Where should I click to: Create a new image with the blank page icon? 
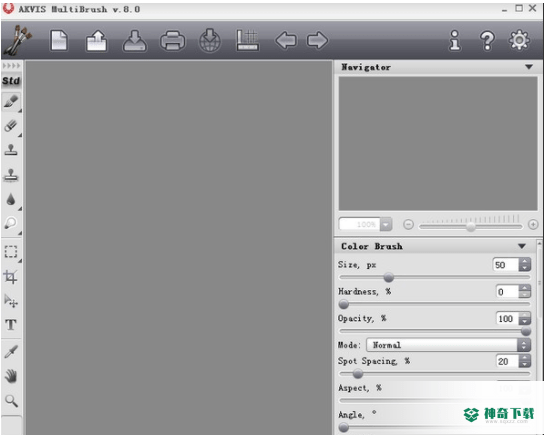pyautogui.click(x=59, y=41)
